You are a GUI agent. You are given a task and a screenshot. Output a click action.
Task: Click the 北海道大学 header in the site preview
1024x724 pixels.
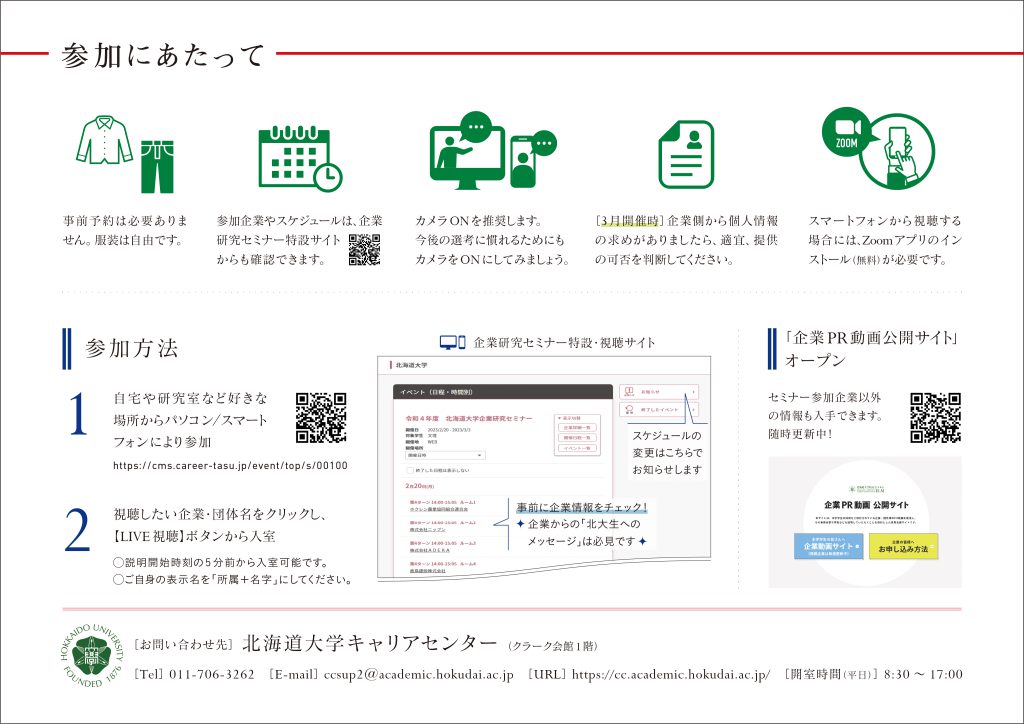pyautogui.click(x=411, y=366)
